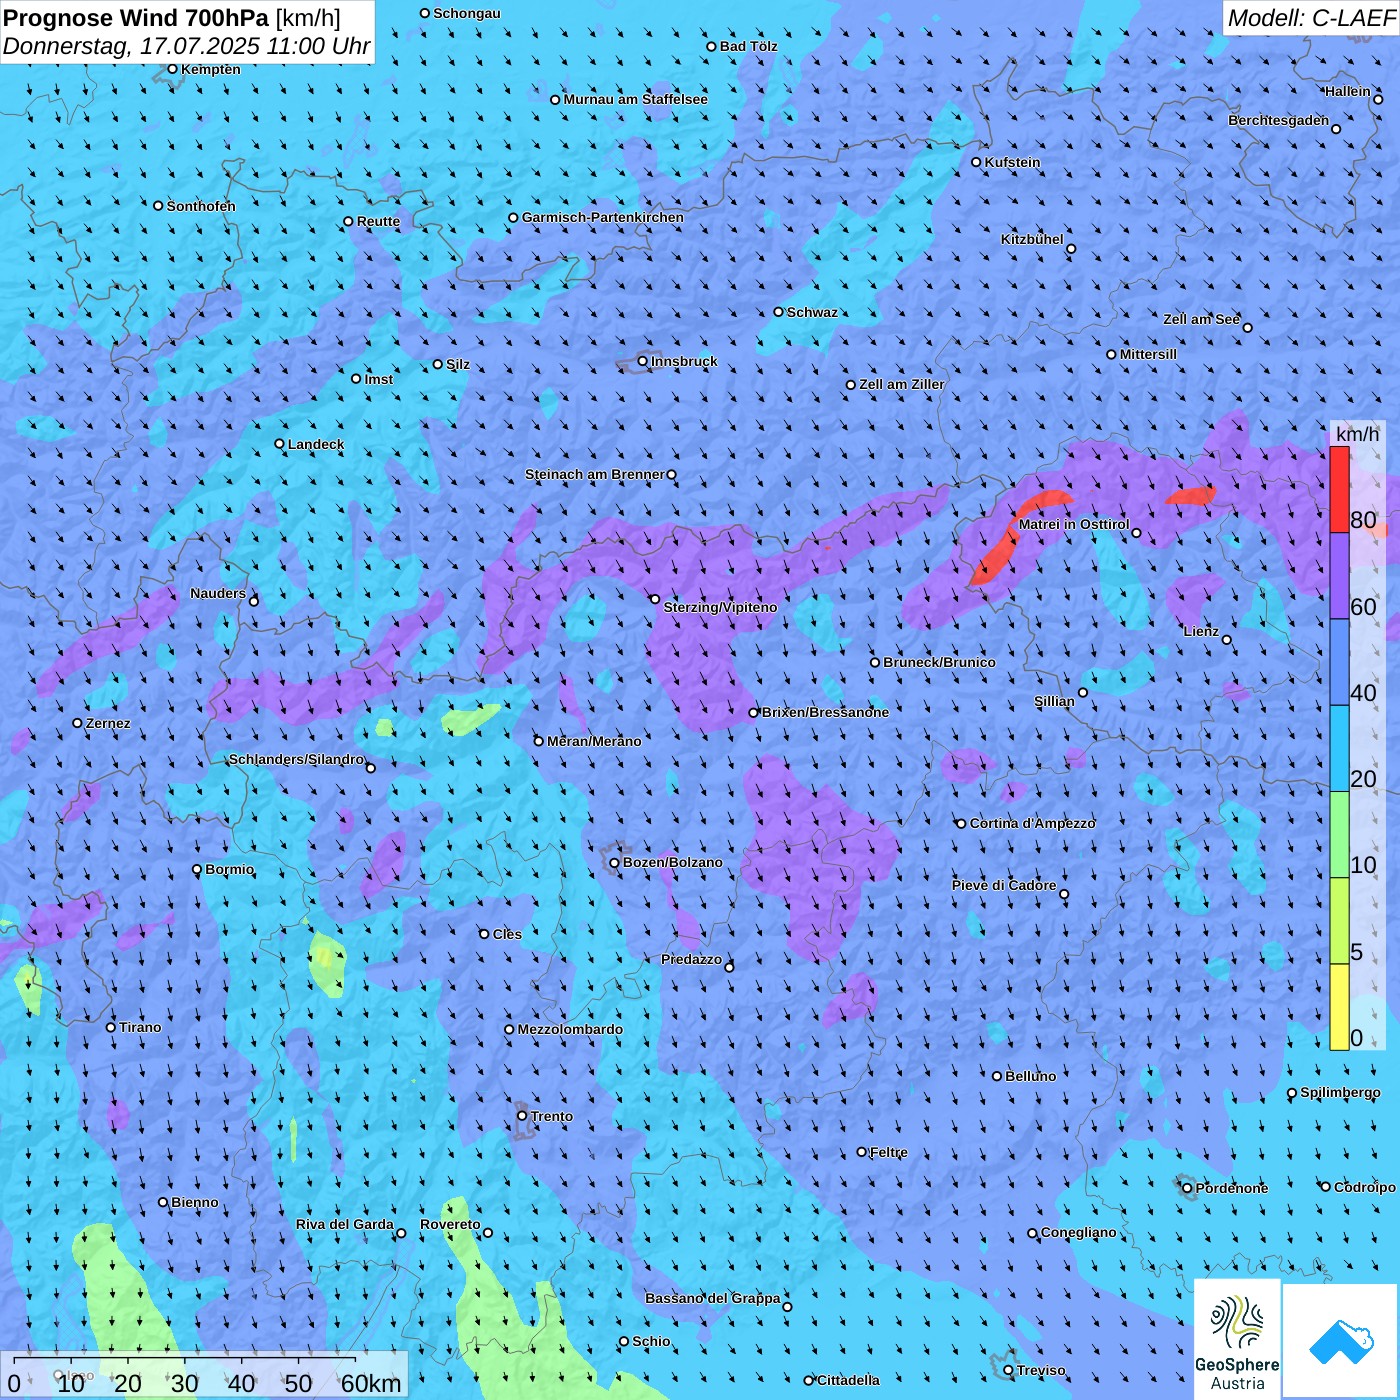The image size is (1400, 1400).
Task: Click the 'Pieve di Cadore' label
Action: point(1004,885)
